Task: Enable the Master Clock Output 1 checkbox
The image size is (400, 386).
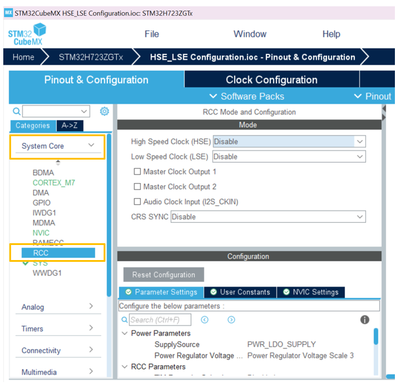Action: [137, 171]
